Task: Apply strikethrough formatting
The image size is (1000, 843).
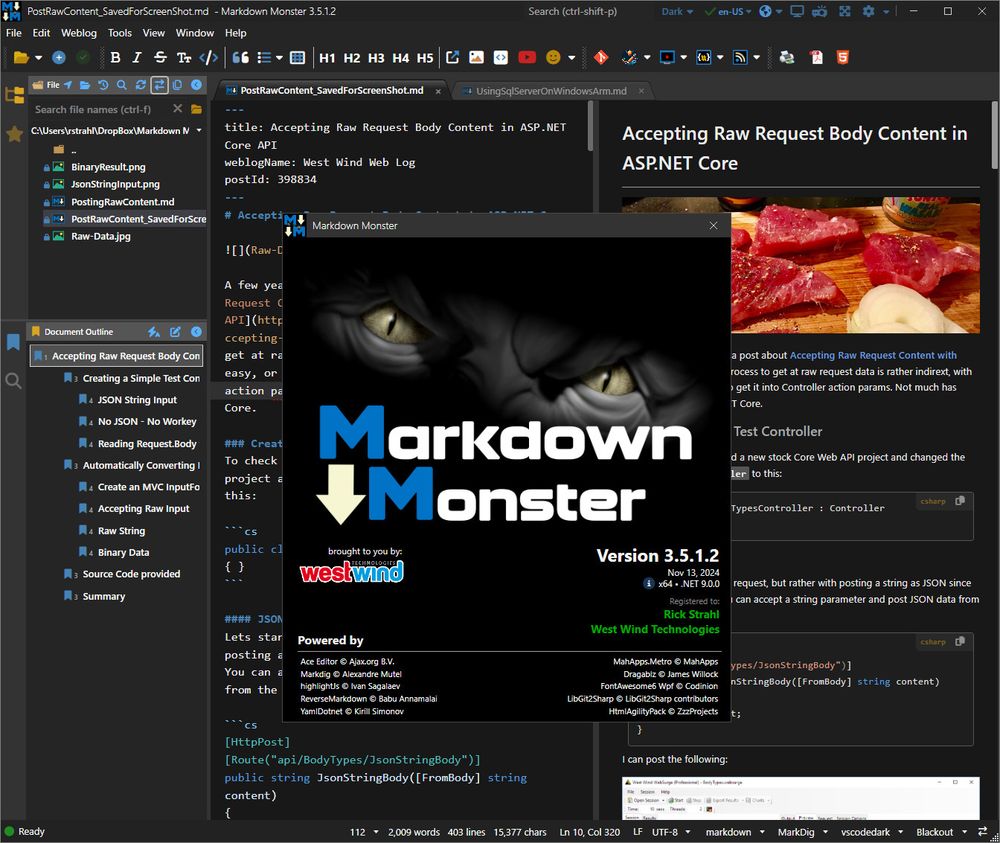Action: (160, 57)
